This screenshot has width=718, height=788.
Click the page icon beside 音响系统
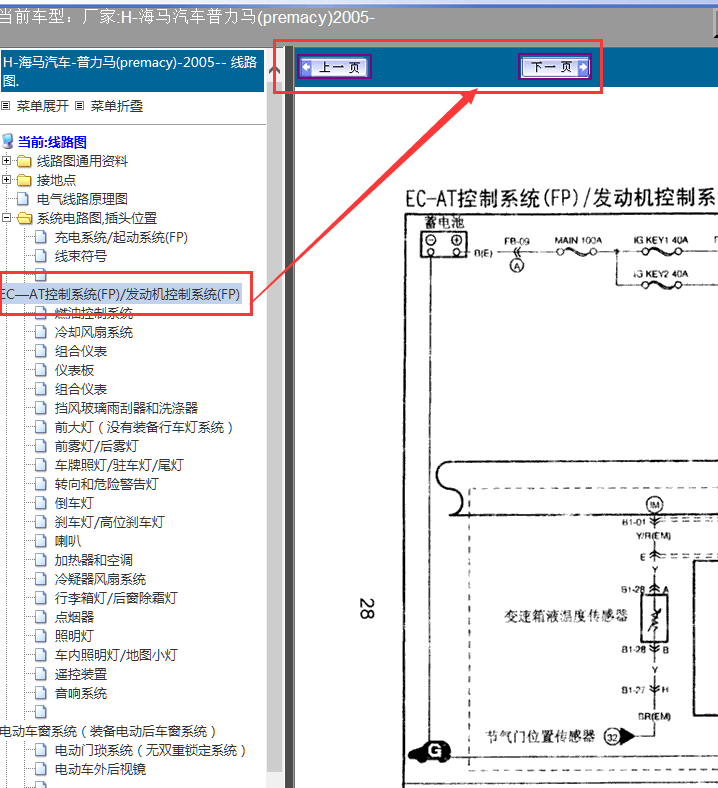pyautogui.click(x=41, y=694)
